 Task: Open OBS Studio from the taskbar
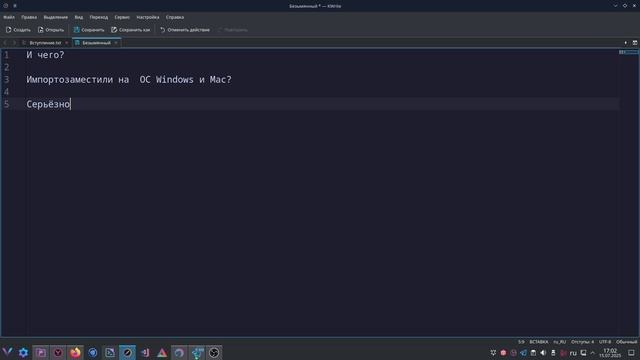[x=214, y=353]
